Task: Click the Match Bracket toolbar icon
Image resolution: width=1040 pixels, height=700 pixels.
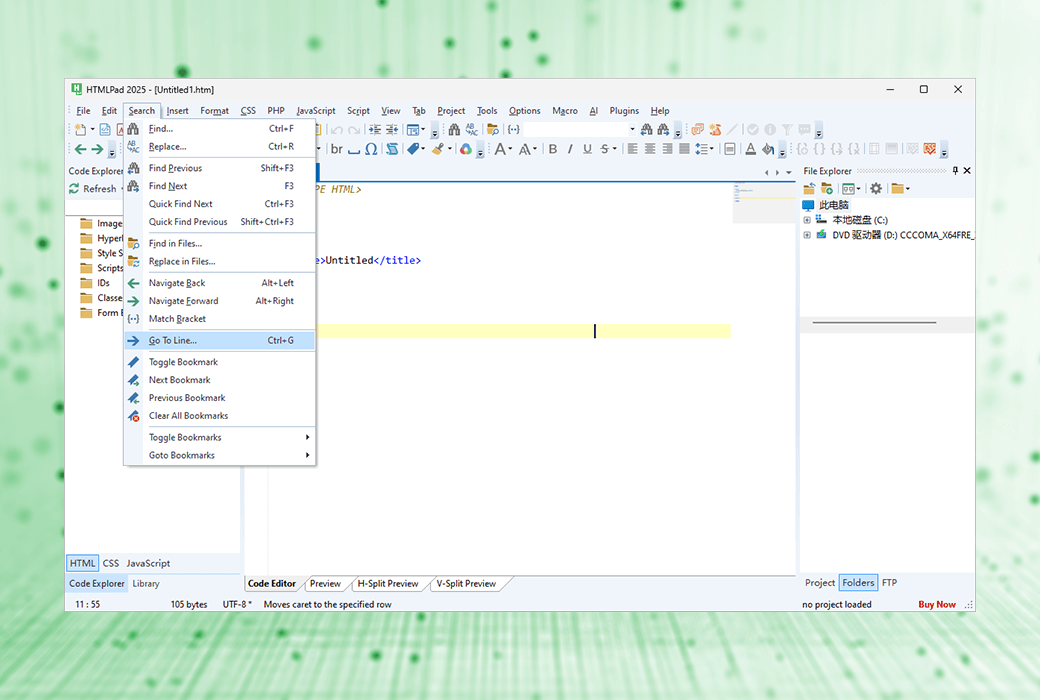Action: (x=513, y=129)
